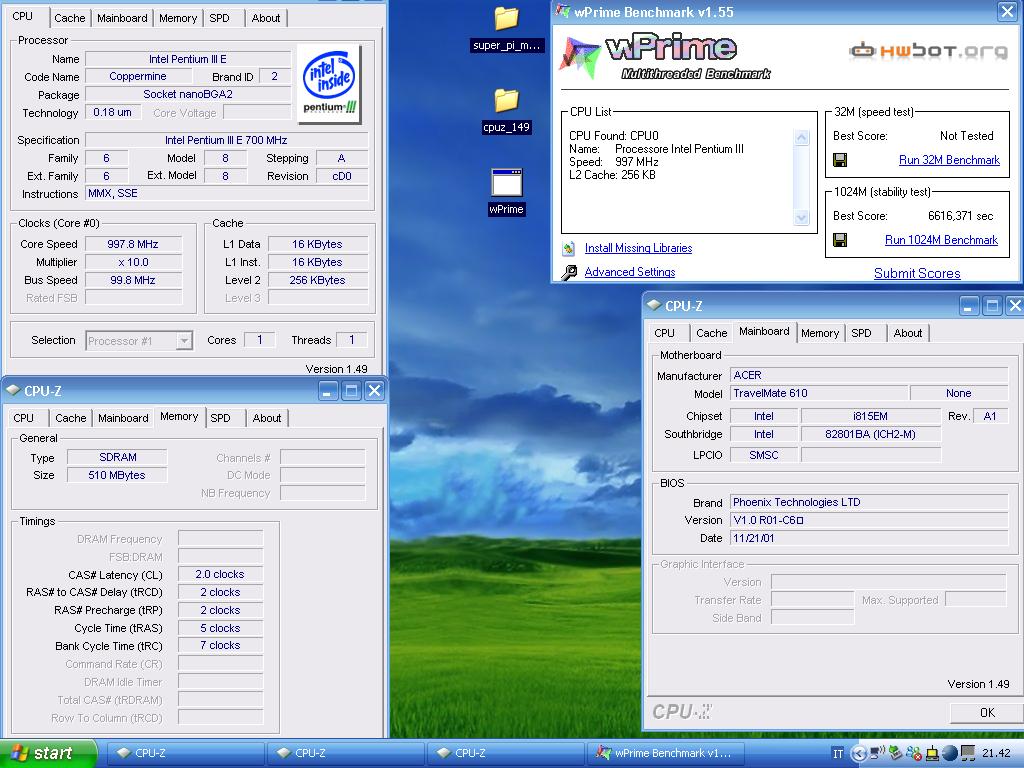Click the CPU List scroll up arrow

[x=801, y=137]
